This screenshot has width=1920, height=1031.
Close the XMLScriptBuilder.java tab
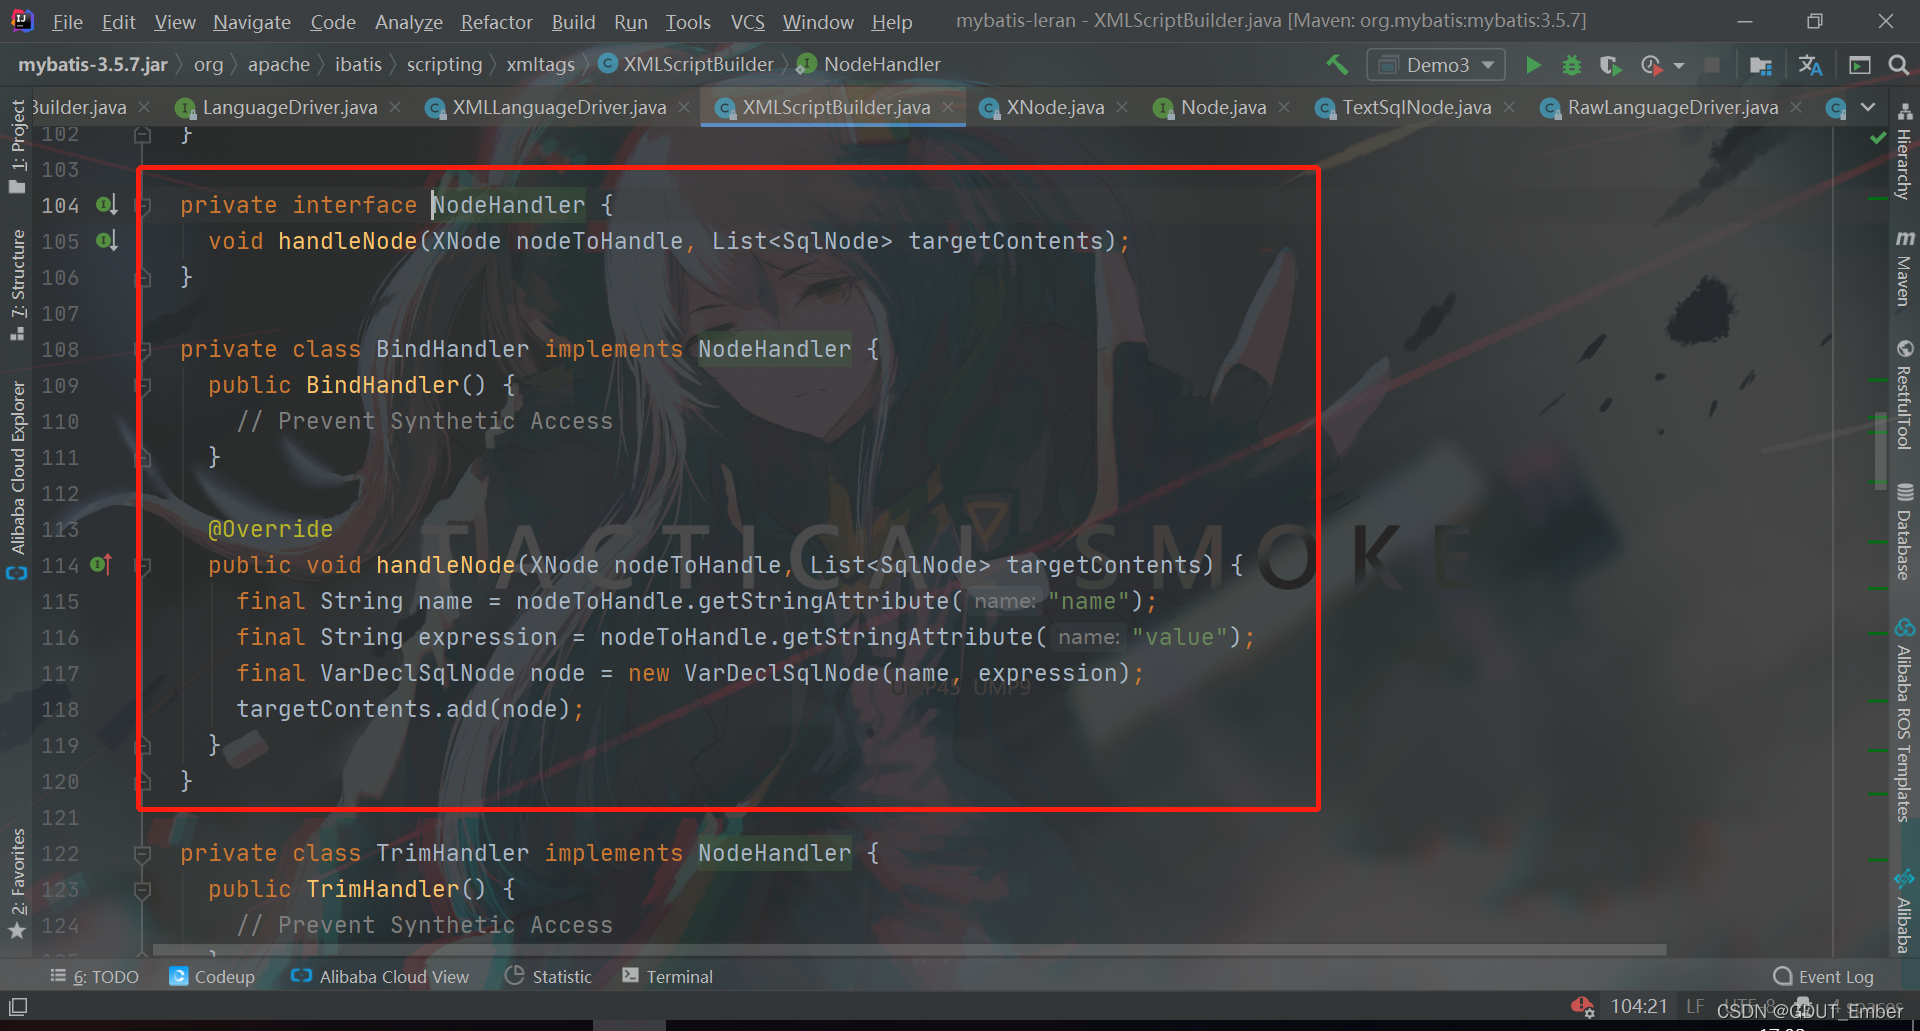tap(948, 107)
